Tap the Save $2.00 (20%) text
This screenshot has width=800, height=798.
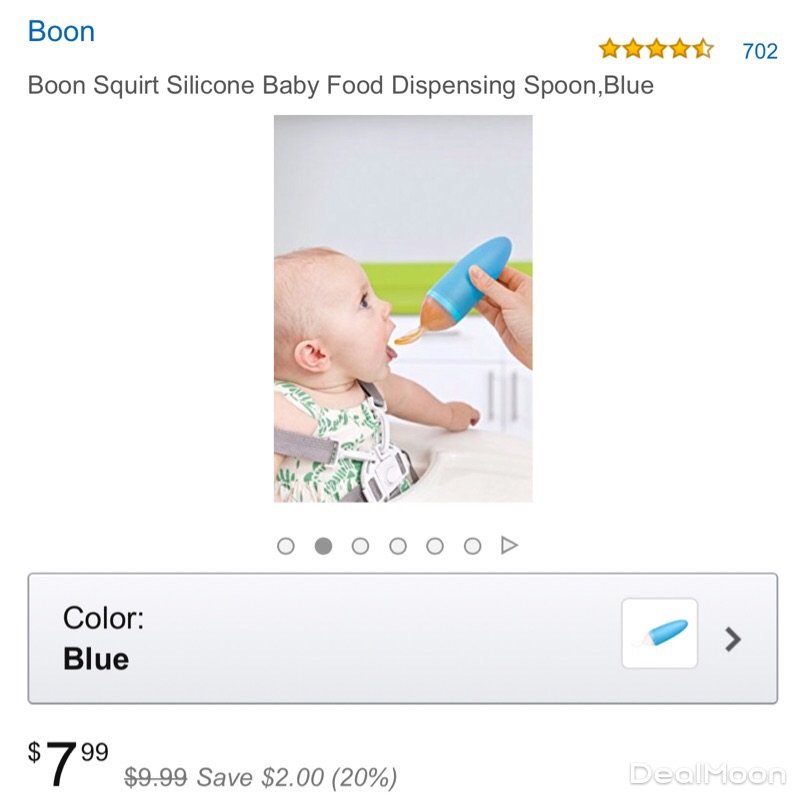[x=297, y=776]
